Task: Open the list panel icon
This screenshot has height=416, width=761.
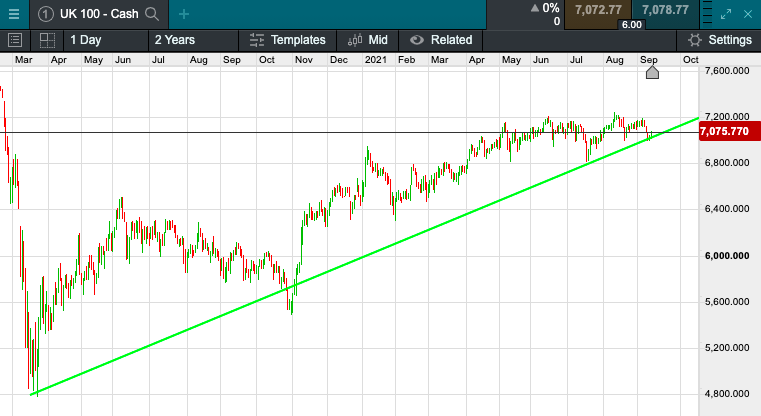Action: [14, 40]
